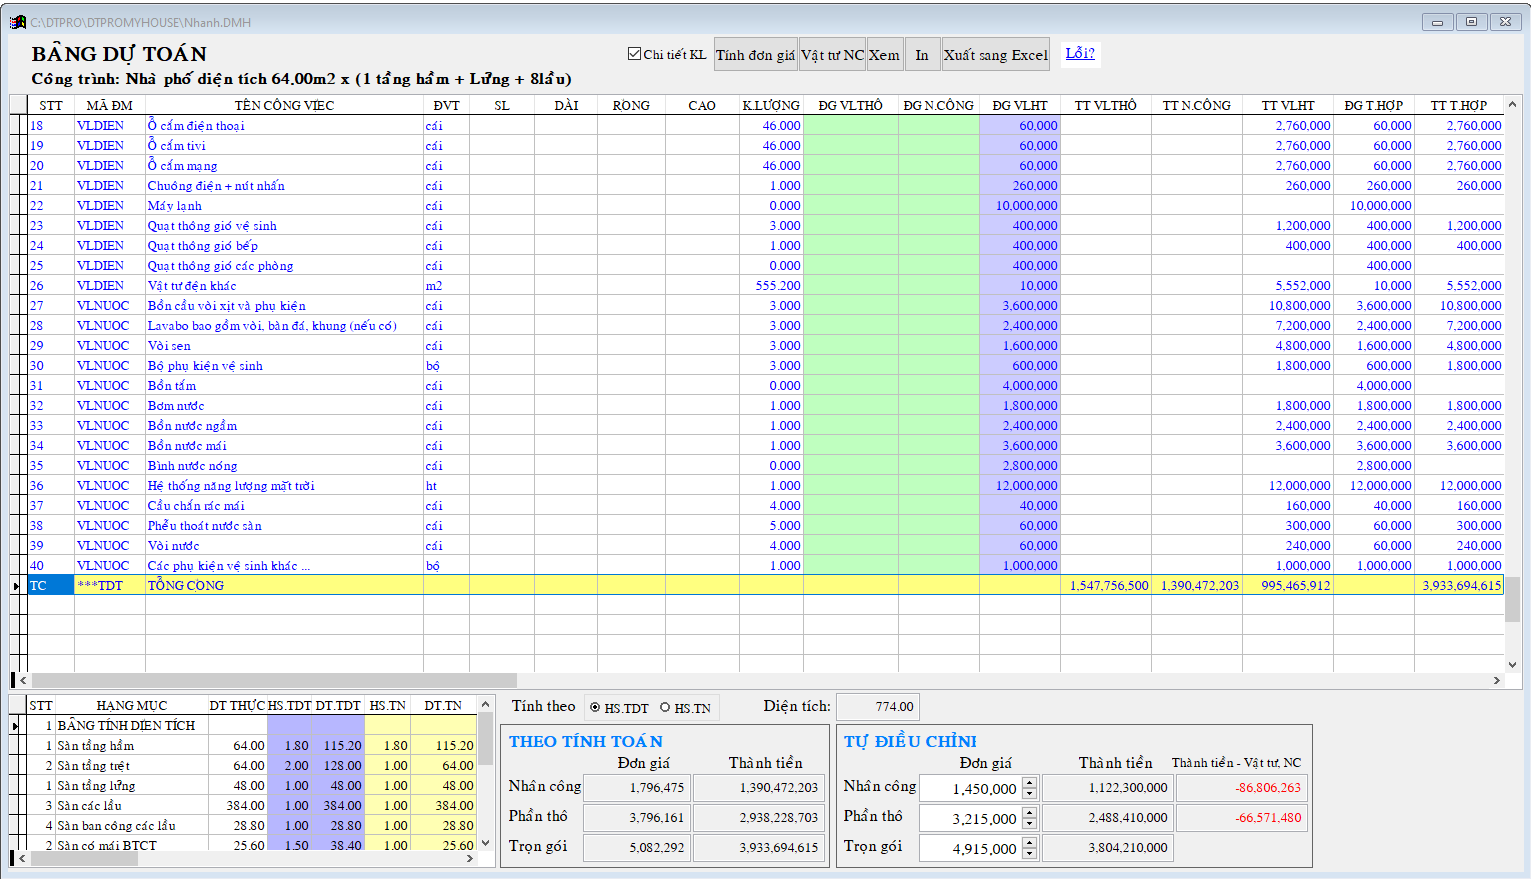
Task: Click the area table's scroll-up arrow
Action: 486,705
